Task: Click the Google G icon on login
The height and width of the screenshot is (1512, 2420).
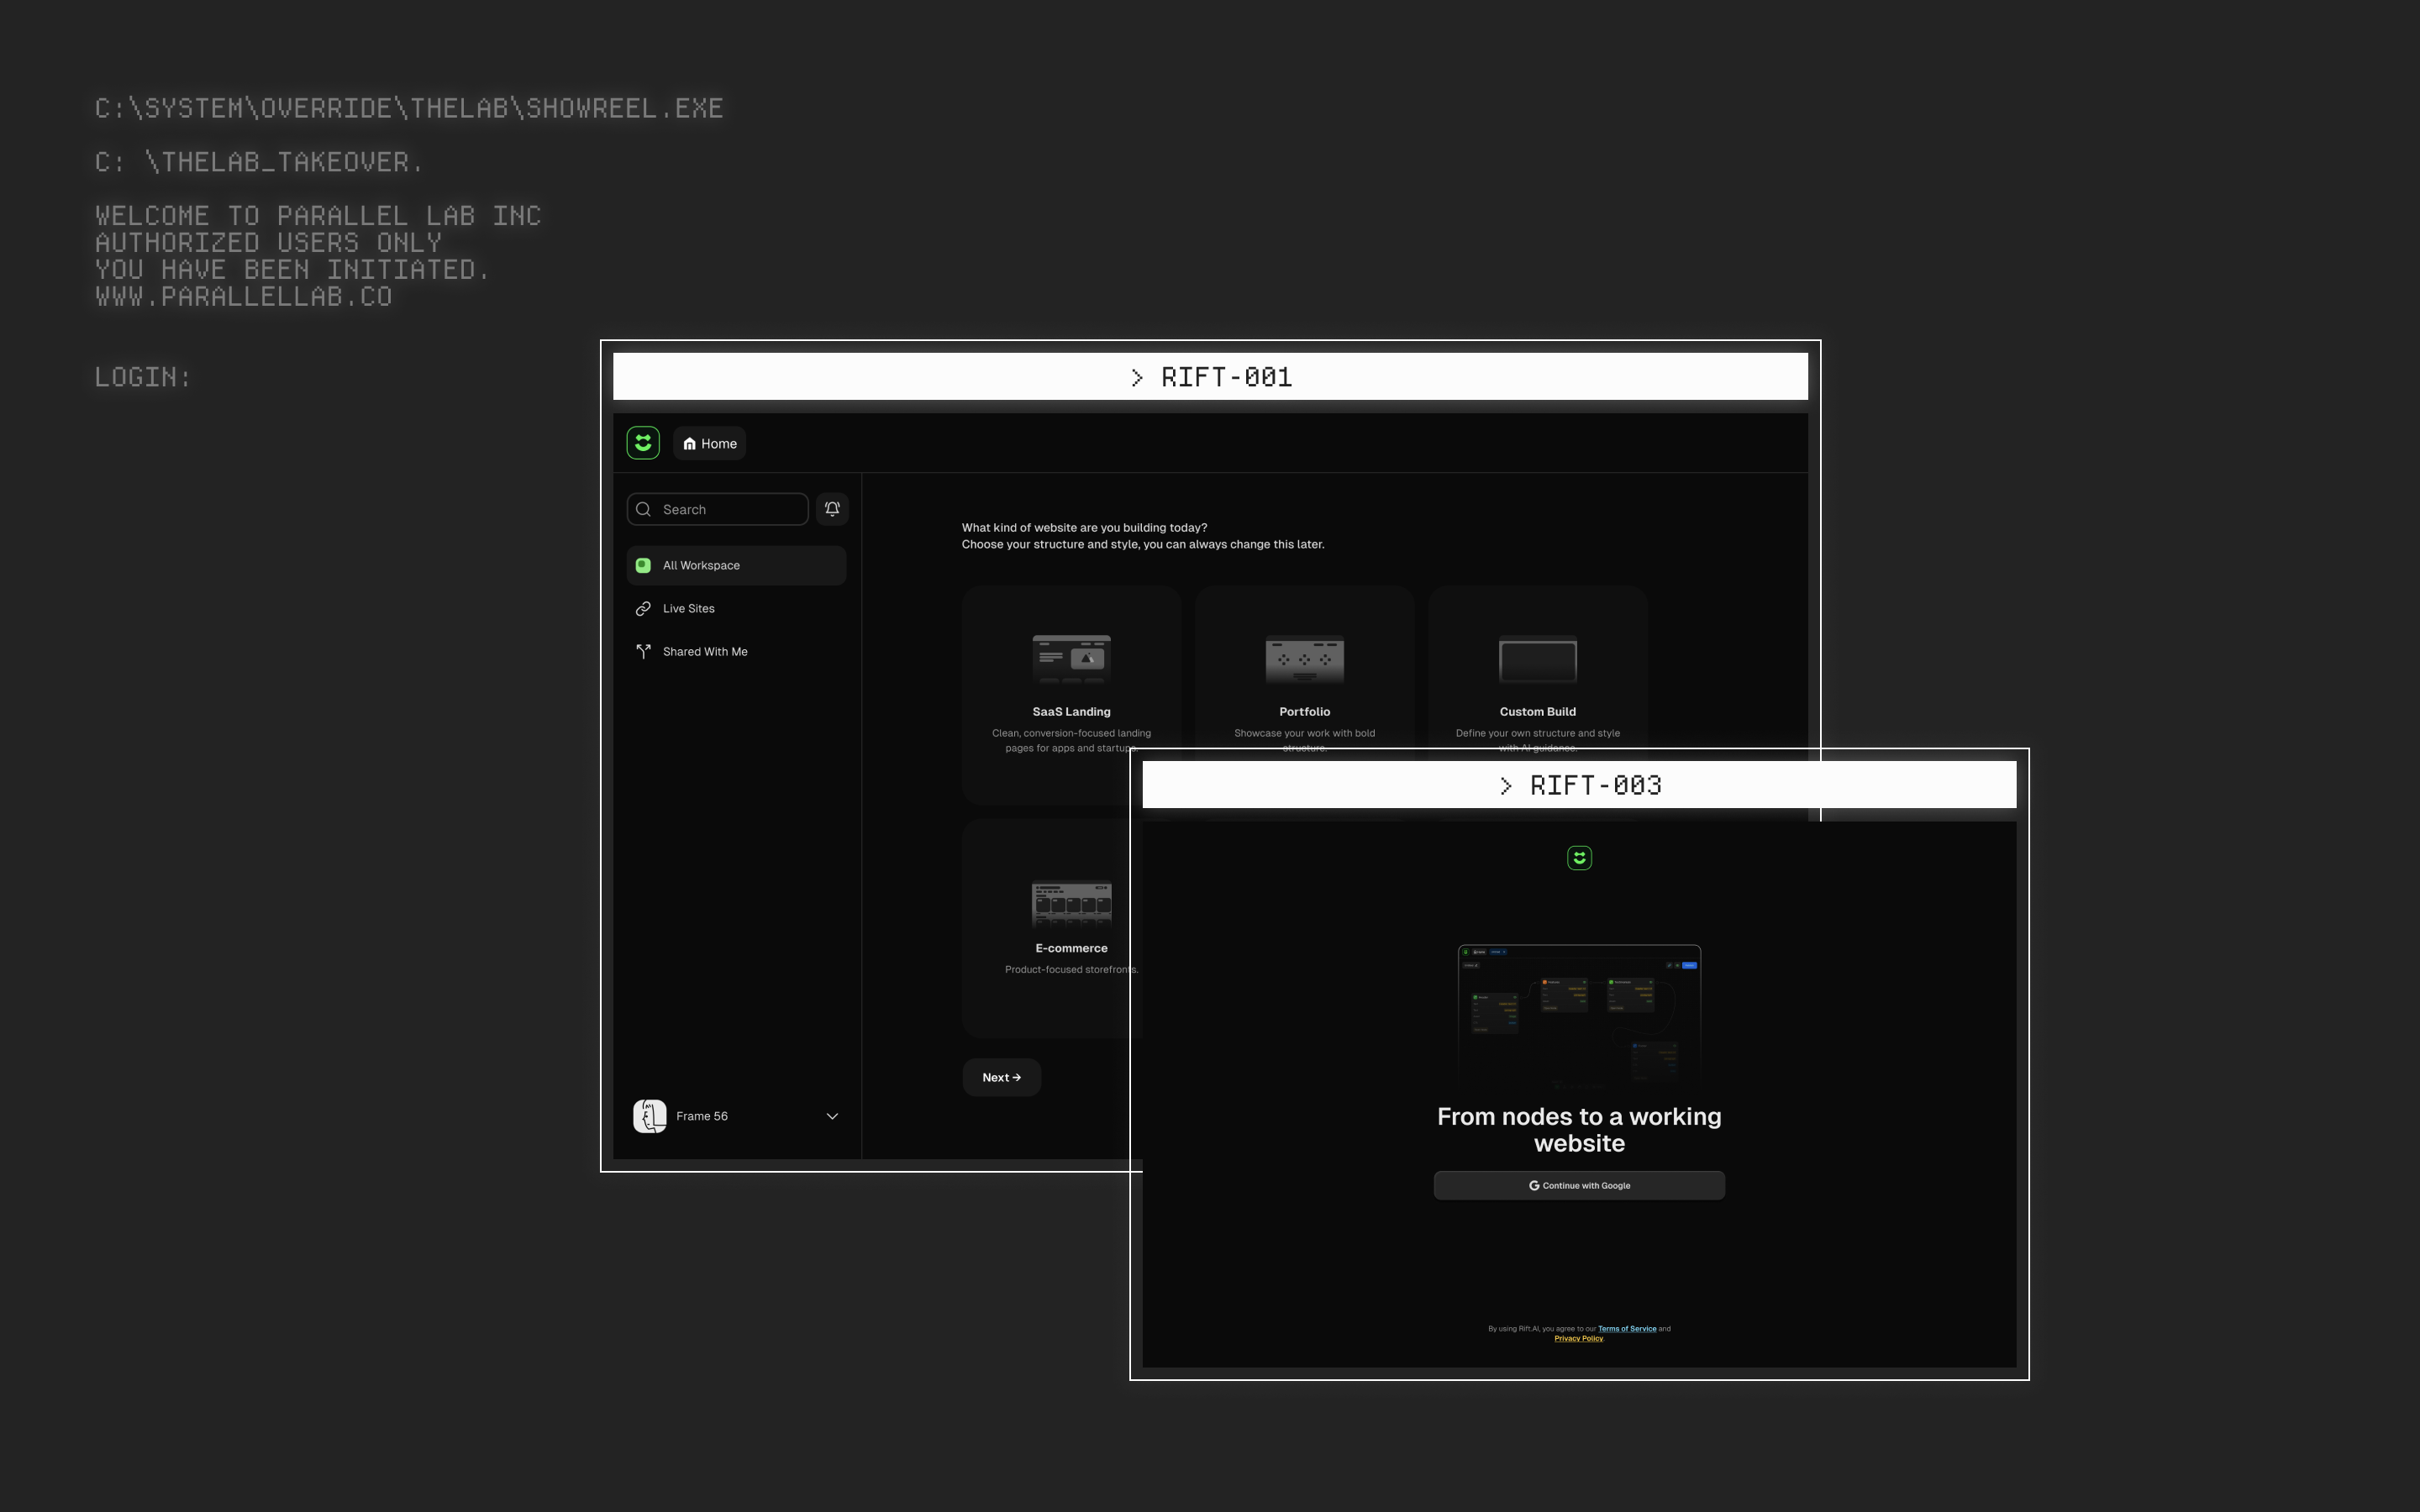Action: tap(1535, 1185)
